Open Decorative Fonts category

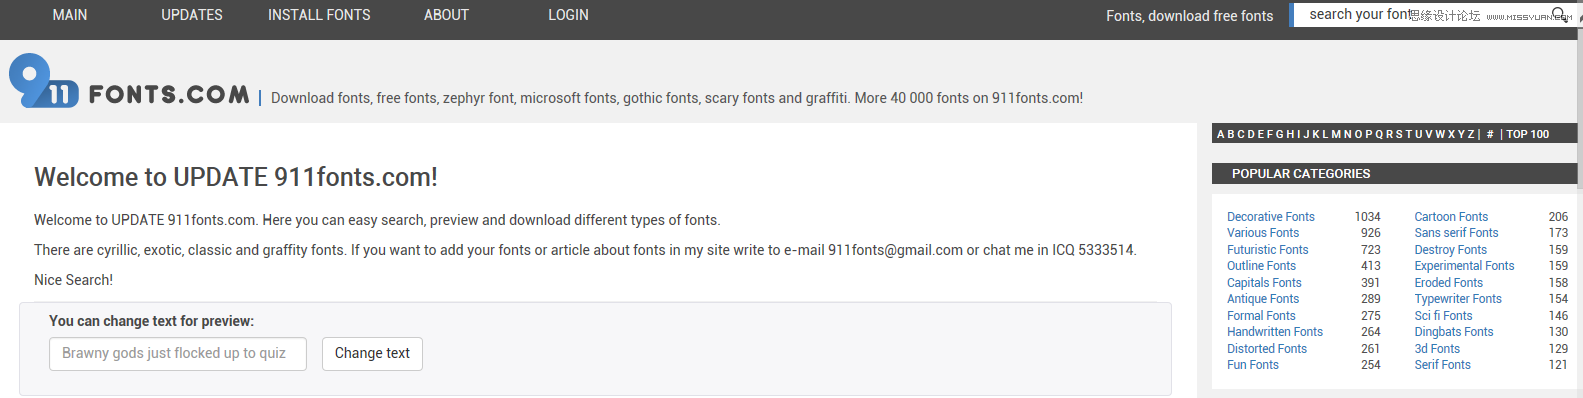pyautogui.click(x=1270, y=217)
